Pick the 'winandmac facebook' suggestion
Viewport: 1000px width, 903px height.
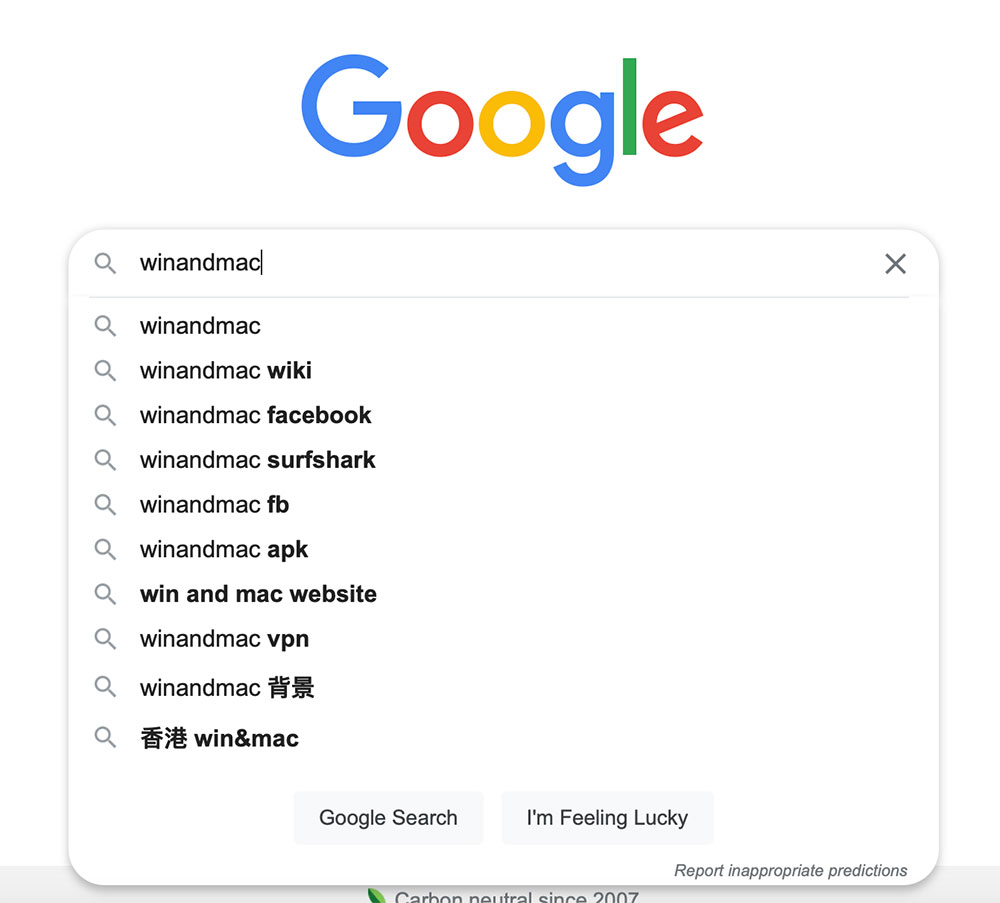[x=255, y=415]
